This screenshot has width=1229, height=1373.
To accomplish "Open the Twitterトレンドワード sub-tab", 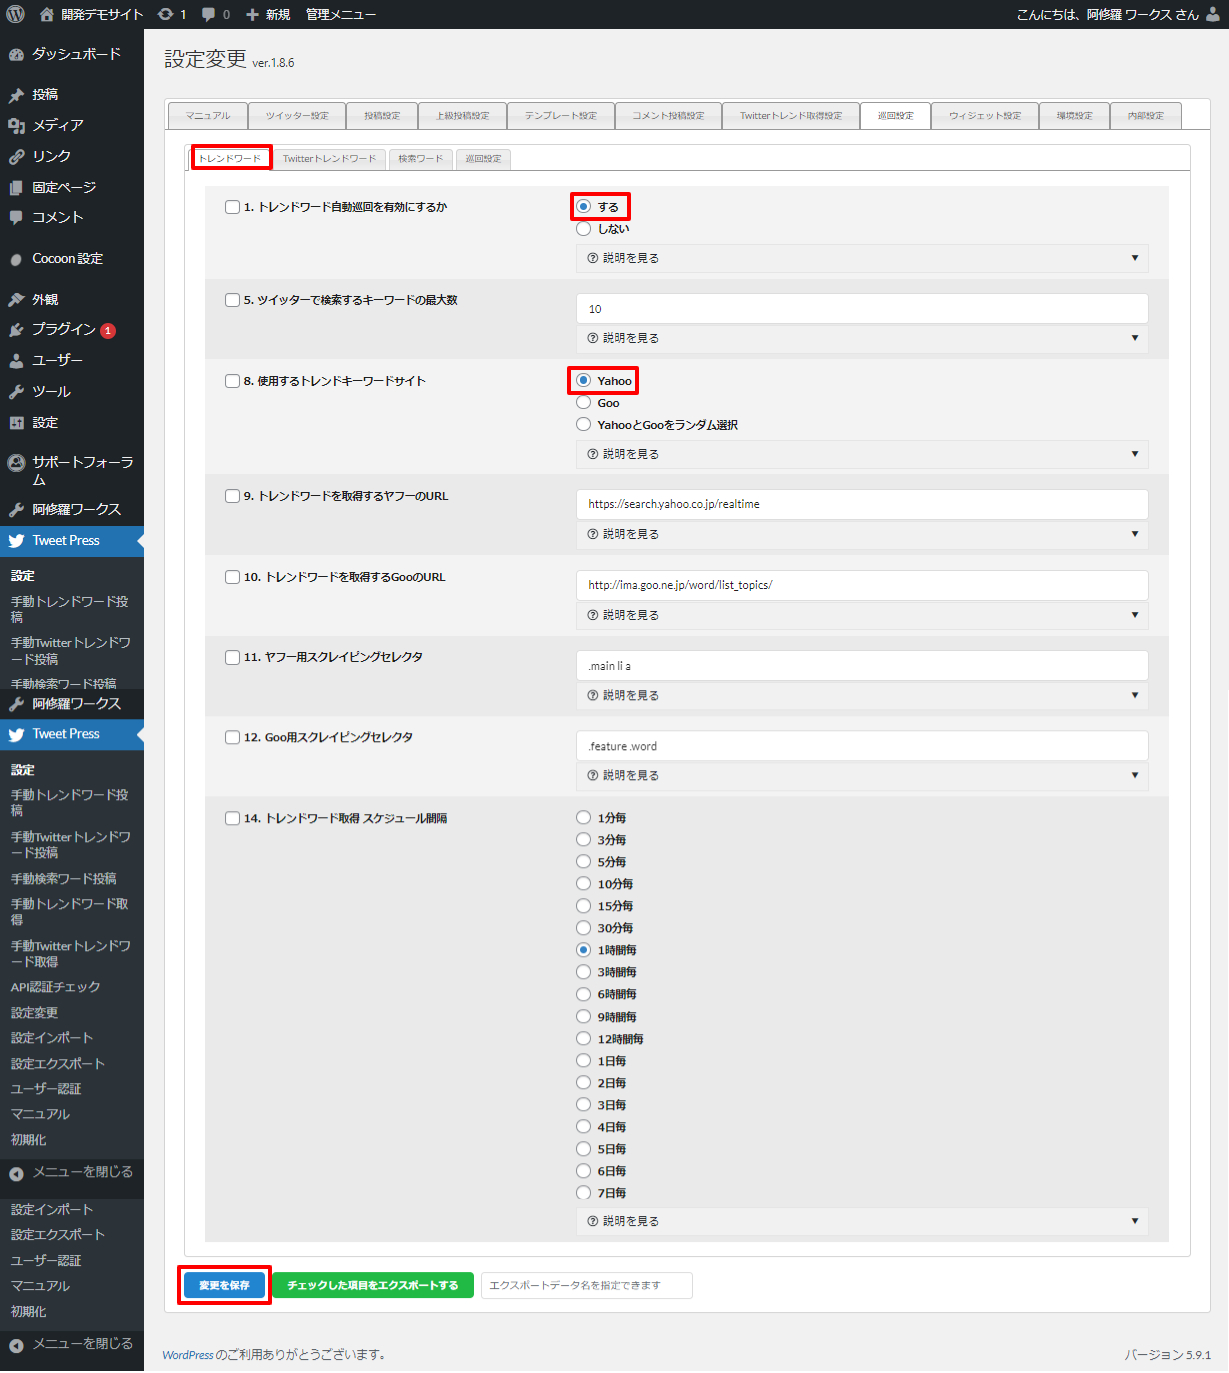I will tap(330, 159).
